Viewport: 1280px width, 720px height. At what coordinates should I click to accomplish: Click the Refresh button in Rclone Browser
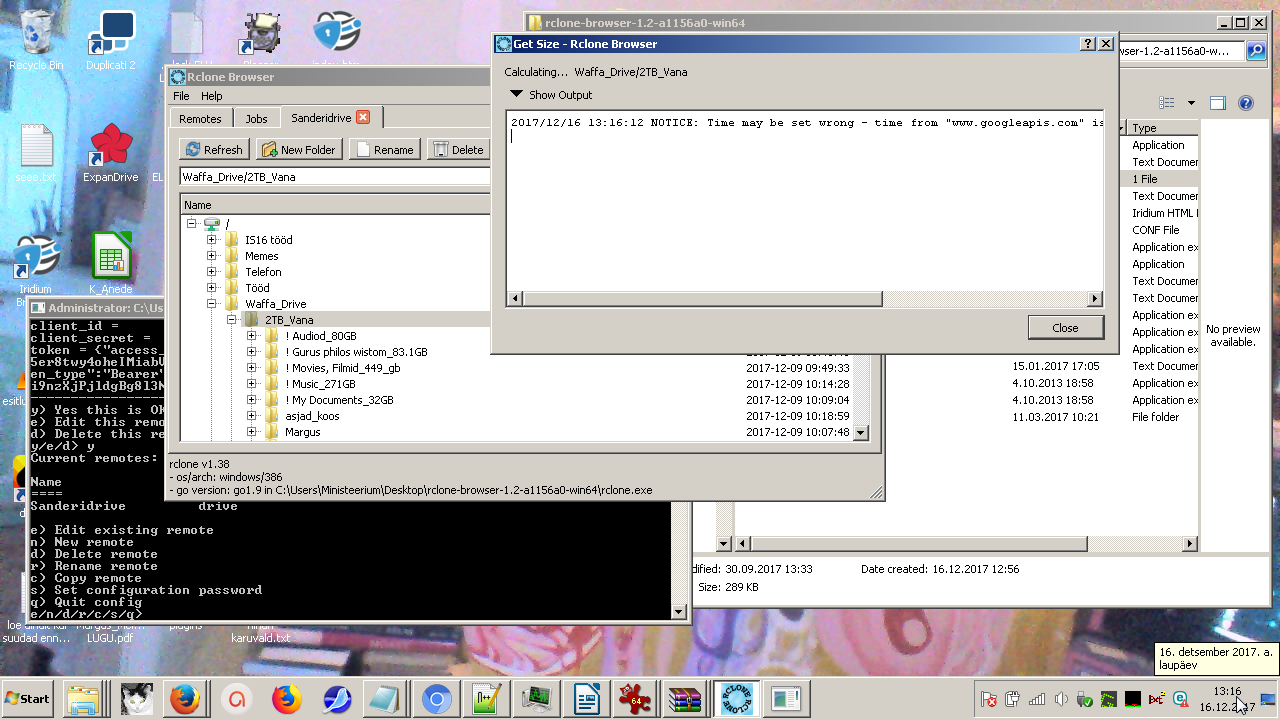pos(215,149)
